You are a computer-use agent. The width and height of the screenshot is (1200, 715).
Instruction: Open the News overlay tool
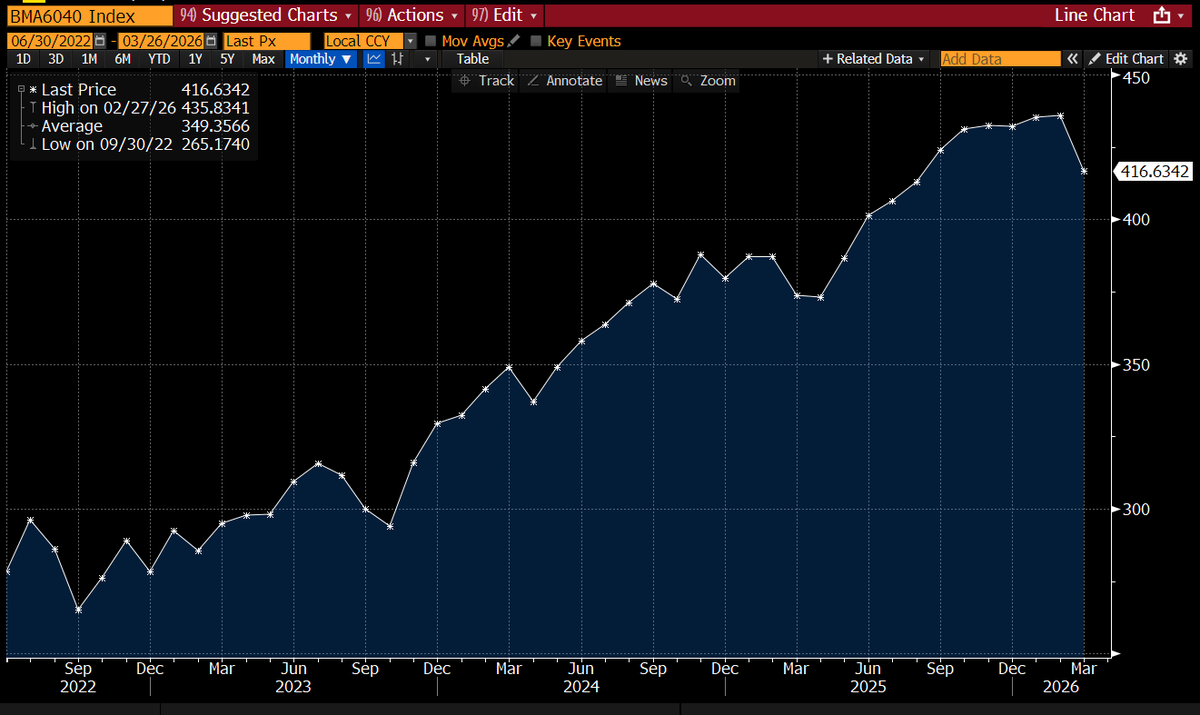pyautogui.click(x=641, y=81)
